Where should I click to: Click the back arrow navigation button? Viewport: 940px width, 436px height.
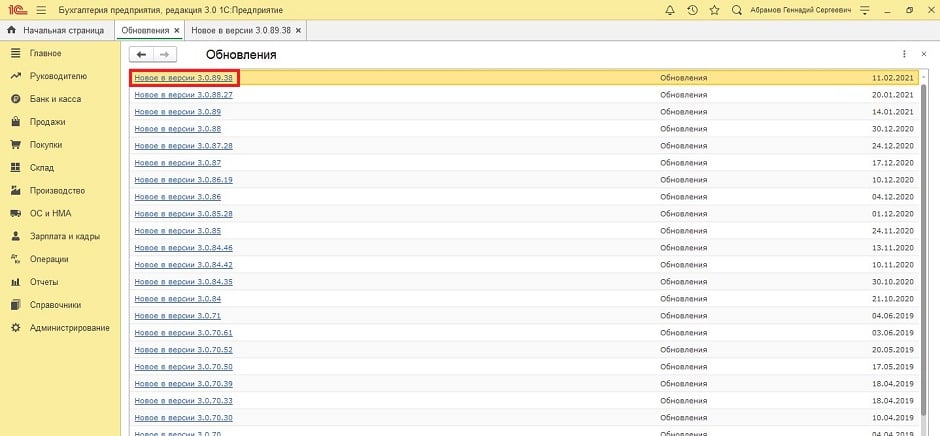click(142, 54)
